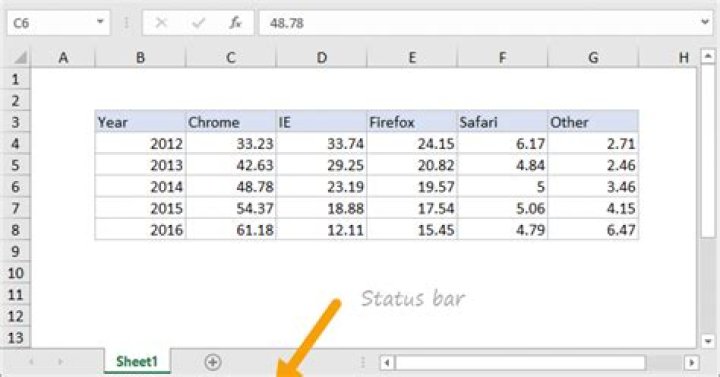
Task: Click the Name Box showing C6
Action: pos(58,23)
